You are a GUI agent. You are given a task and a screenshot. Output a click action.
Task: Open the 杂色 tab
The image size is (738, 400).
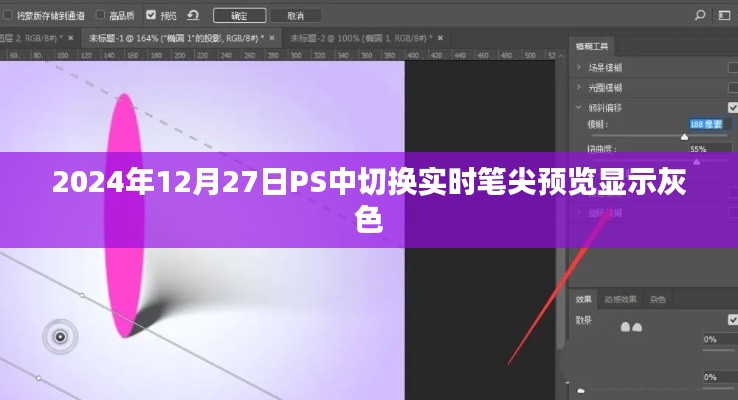click(658, 299)
